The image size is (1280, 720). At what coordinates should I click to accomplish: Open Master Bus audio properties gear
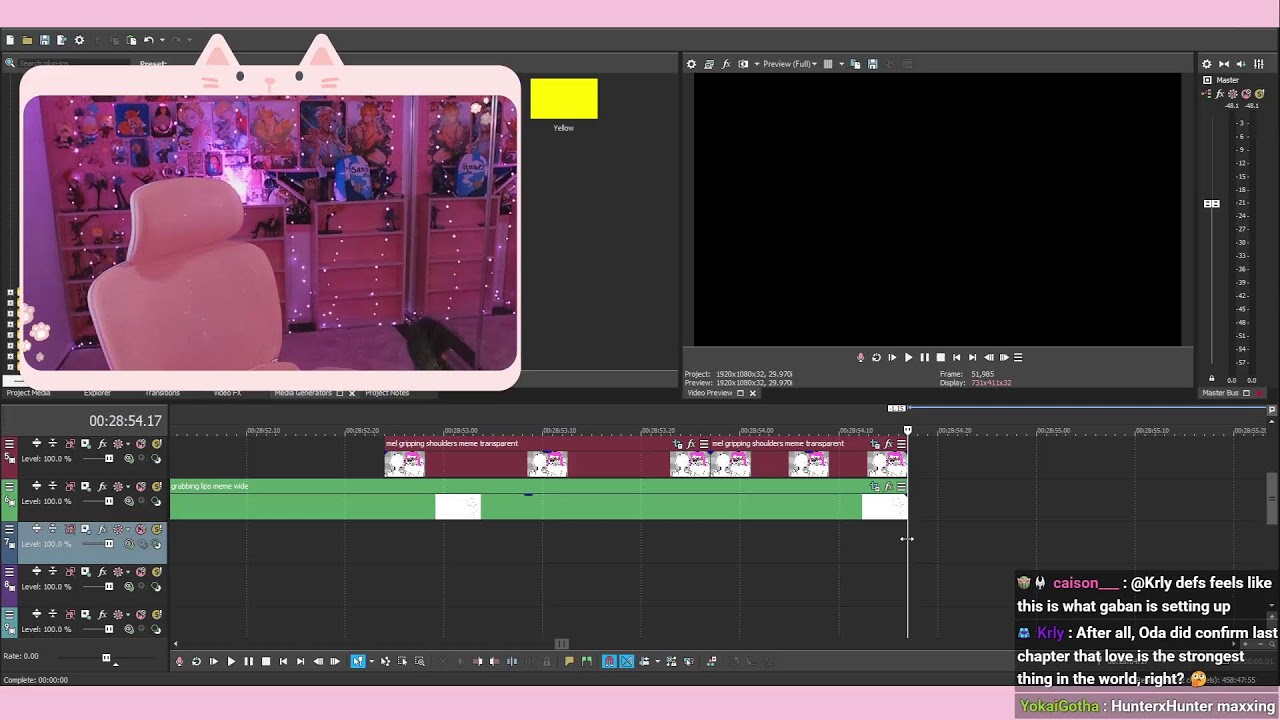click(x=1207, y=64)
